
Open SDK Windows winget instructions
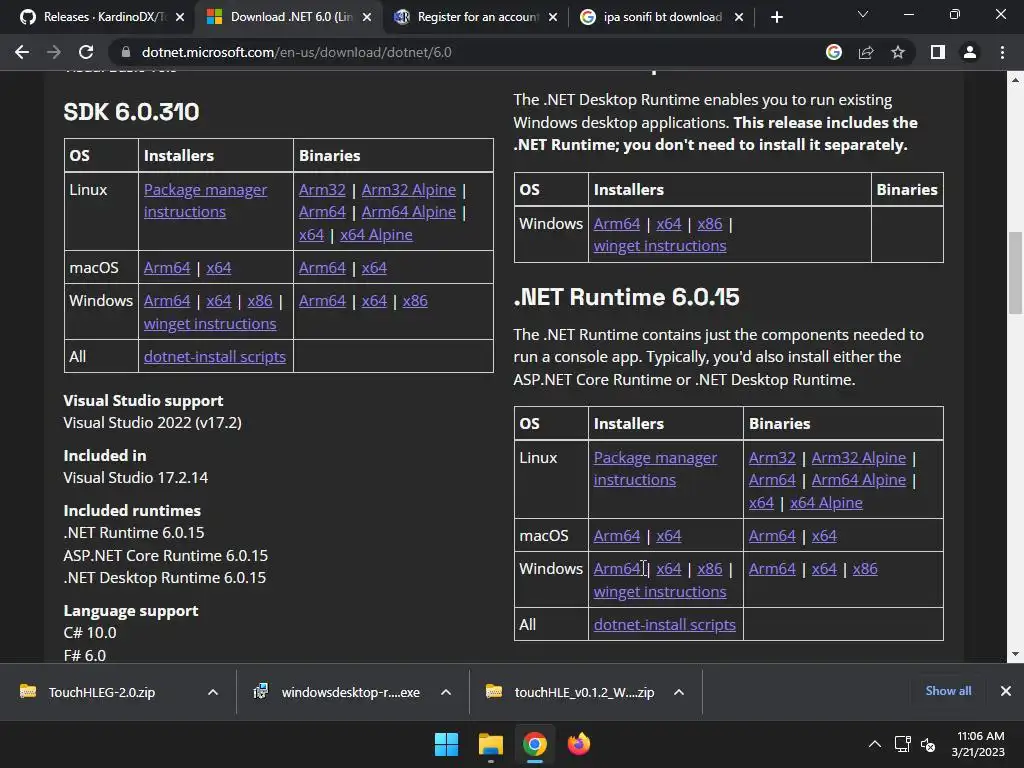click(x=210, y=324)
